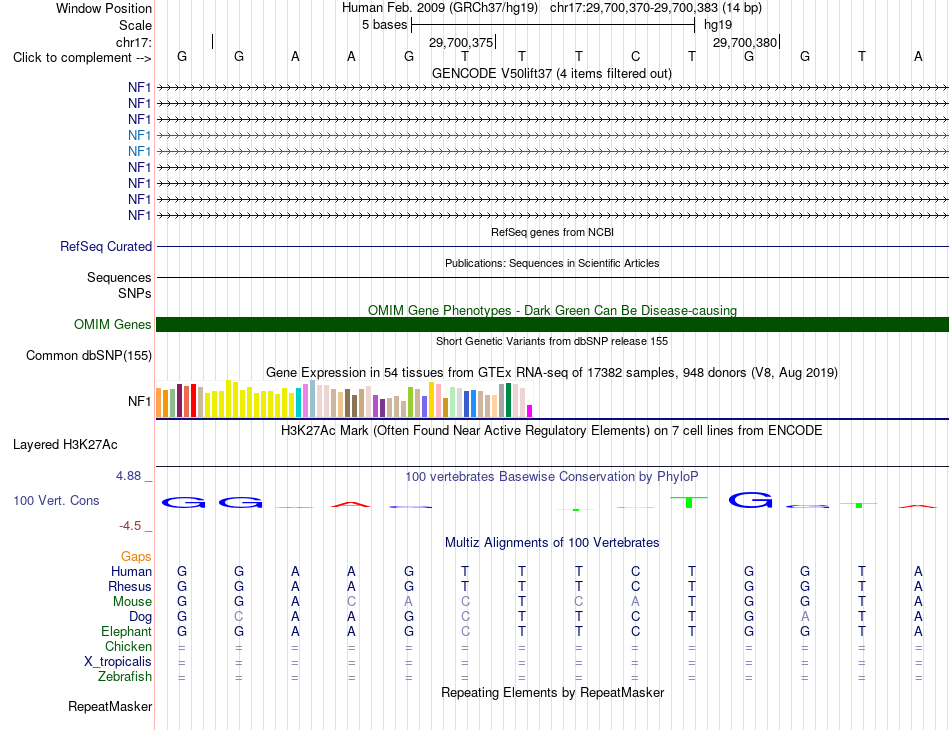Click the 100 Vert. Cons label
Screen dimensions: 950x730
pos(56,500)
